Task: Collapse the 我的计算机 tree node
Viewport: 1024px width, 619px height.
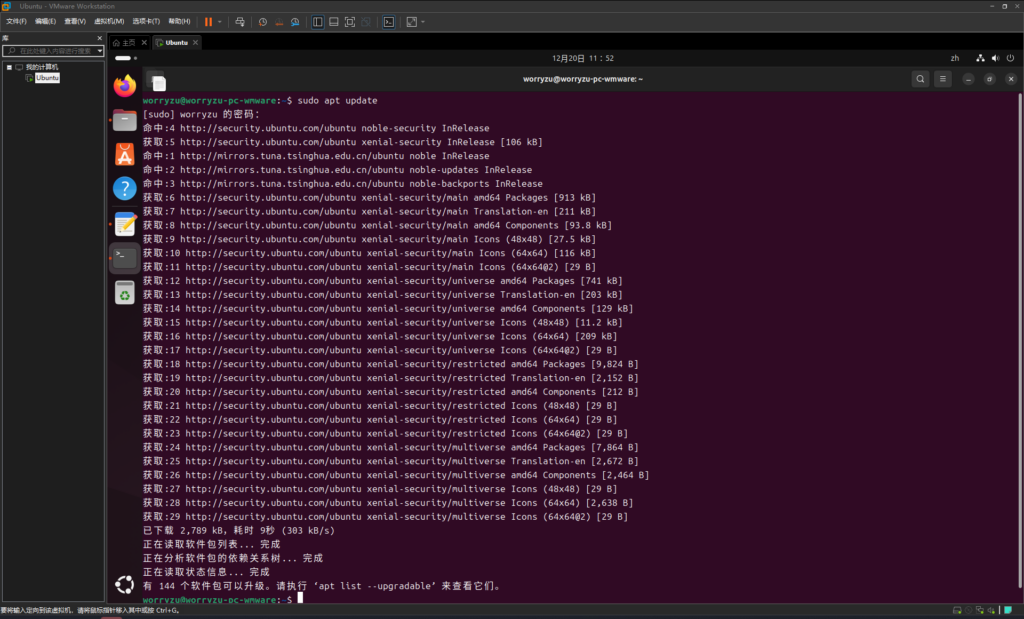Action: click(x=9, y=67)
